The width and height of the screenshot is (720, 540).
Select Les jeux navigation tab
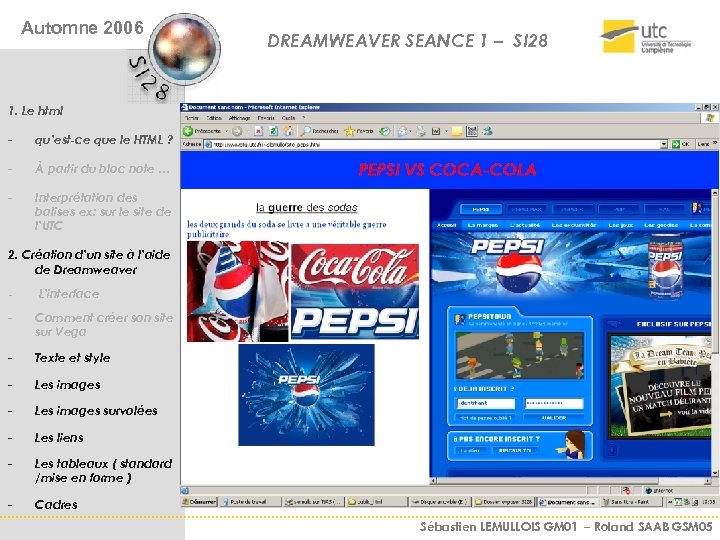[x=620, y=225]
